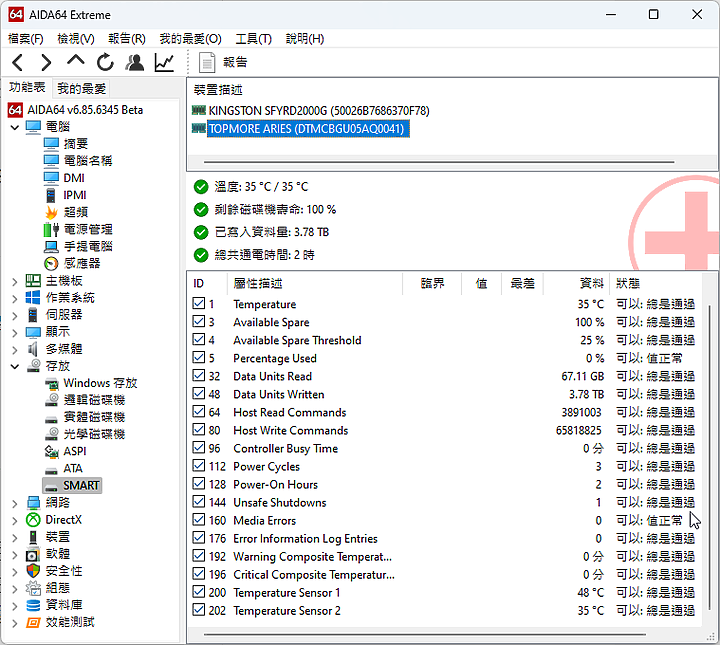Toggle the Power Cycles checkbox
The height and width of the screenshot is (645, 720).
[x=199, y=466]
